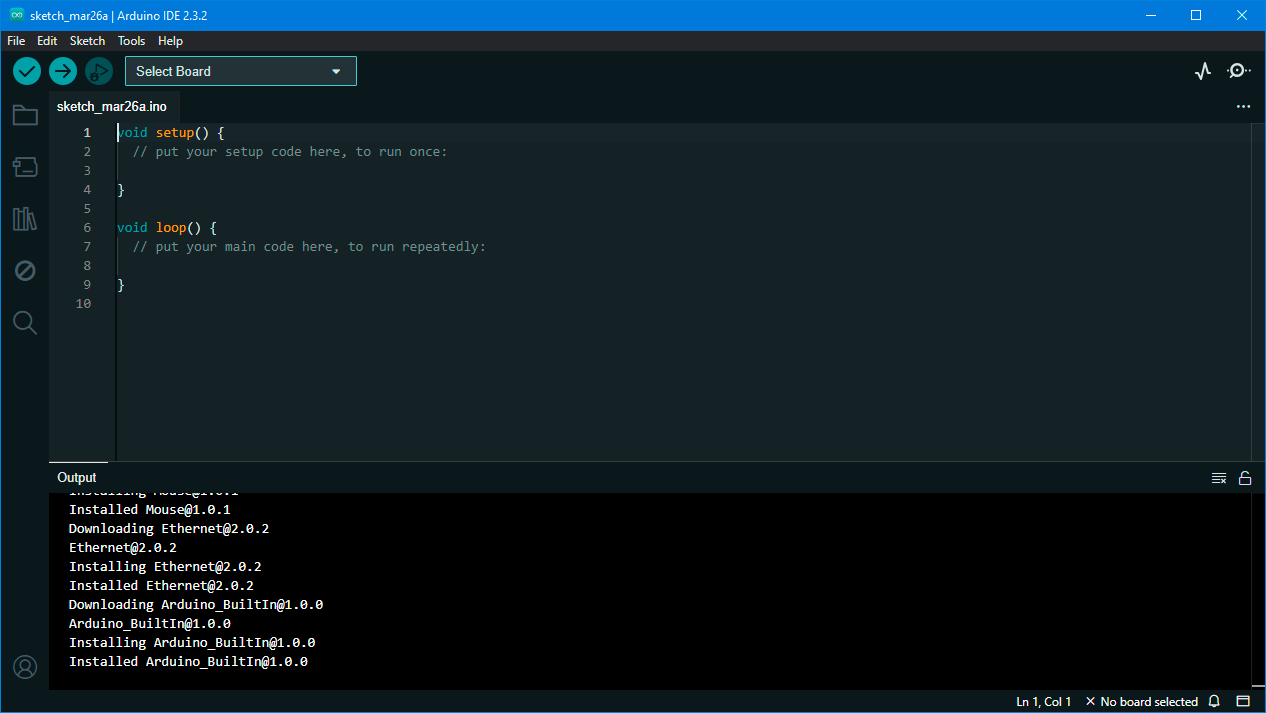Click line number 10 in the gutter
Viewport: 1266px width, 713px height.
click(x=83, y=304)
